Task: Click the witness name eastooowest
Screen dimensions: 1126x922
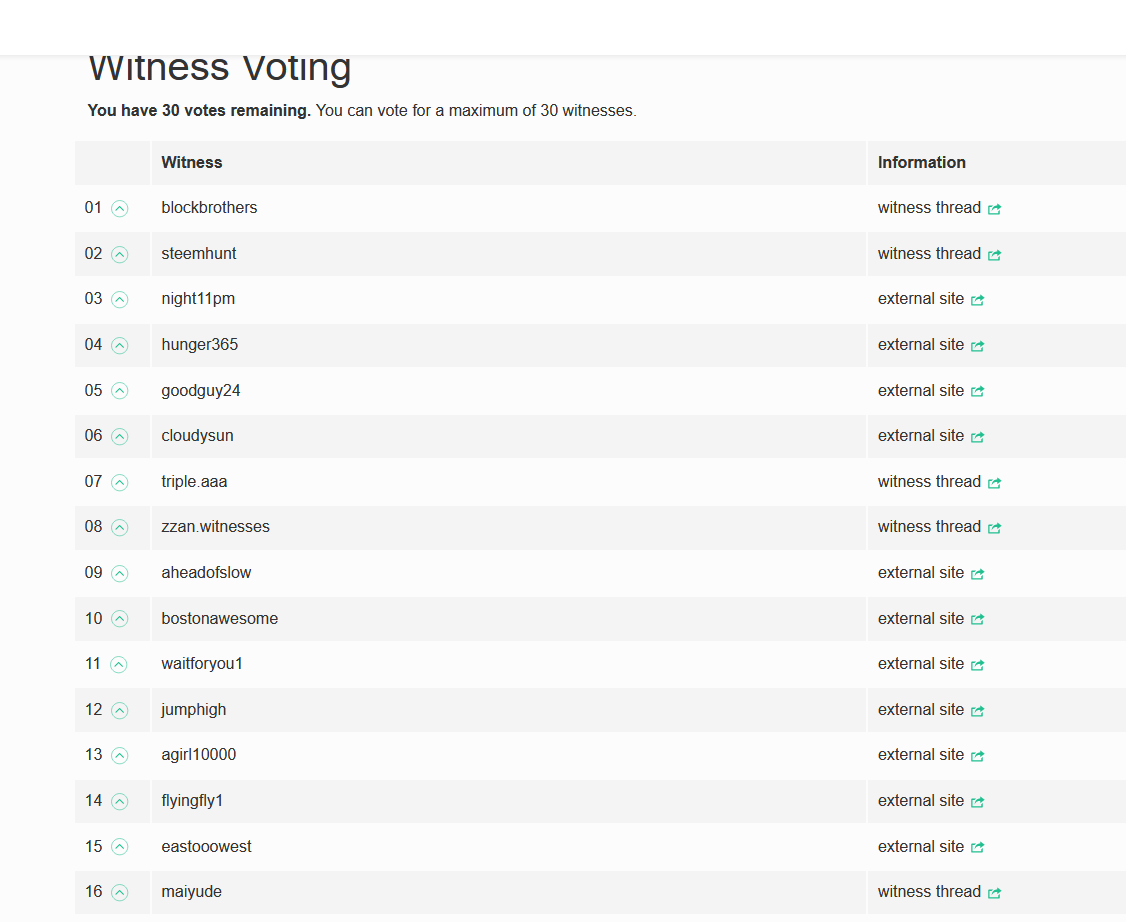Action: click(x=206, y=847)
